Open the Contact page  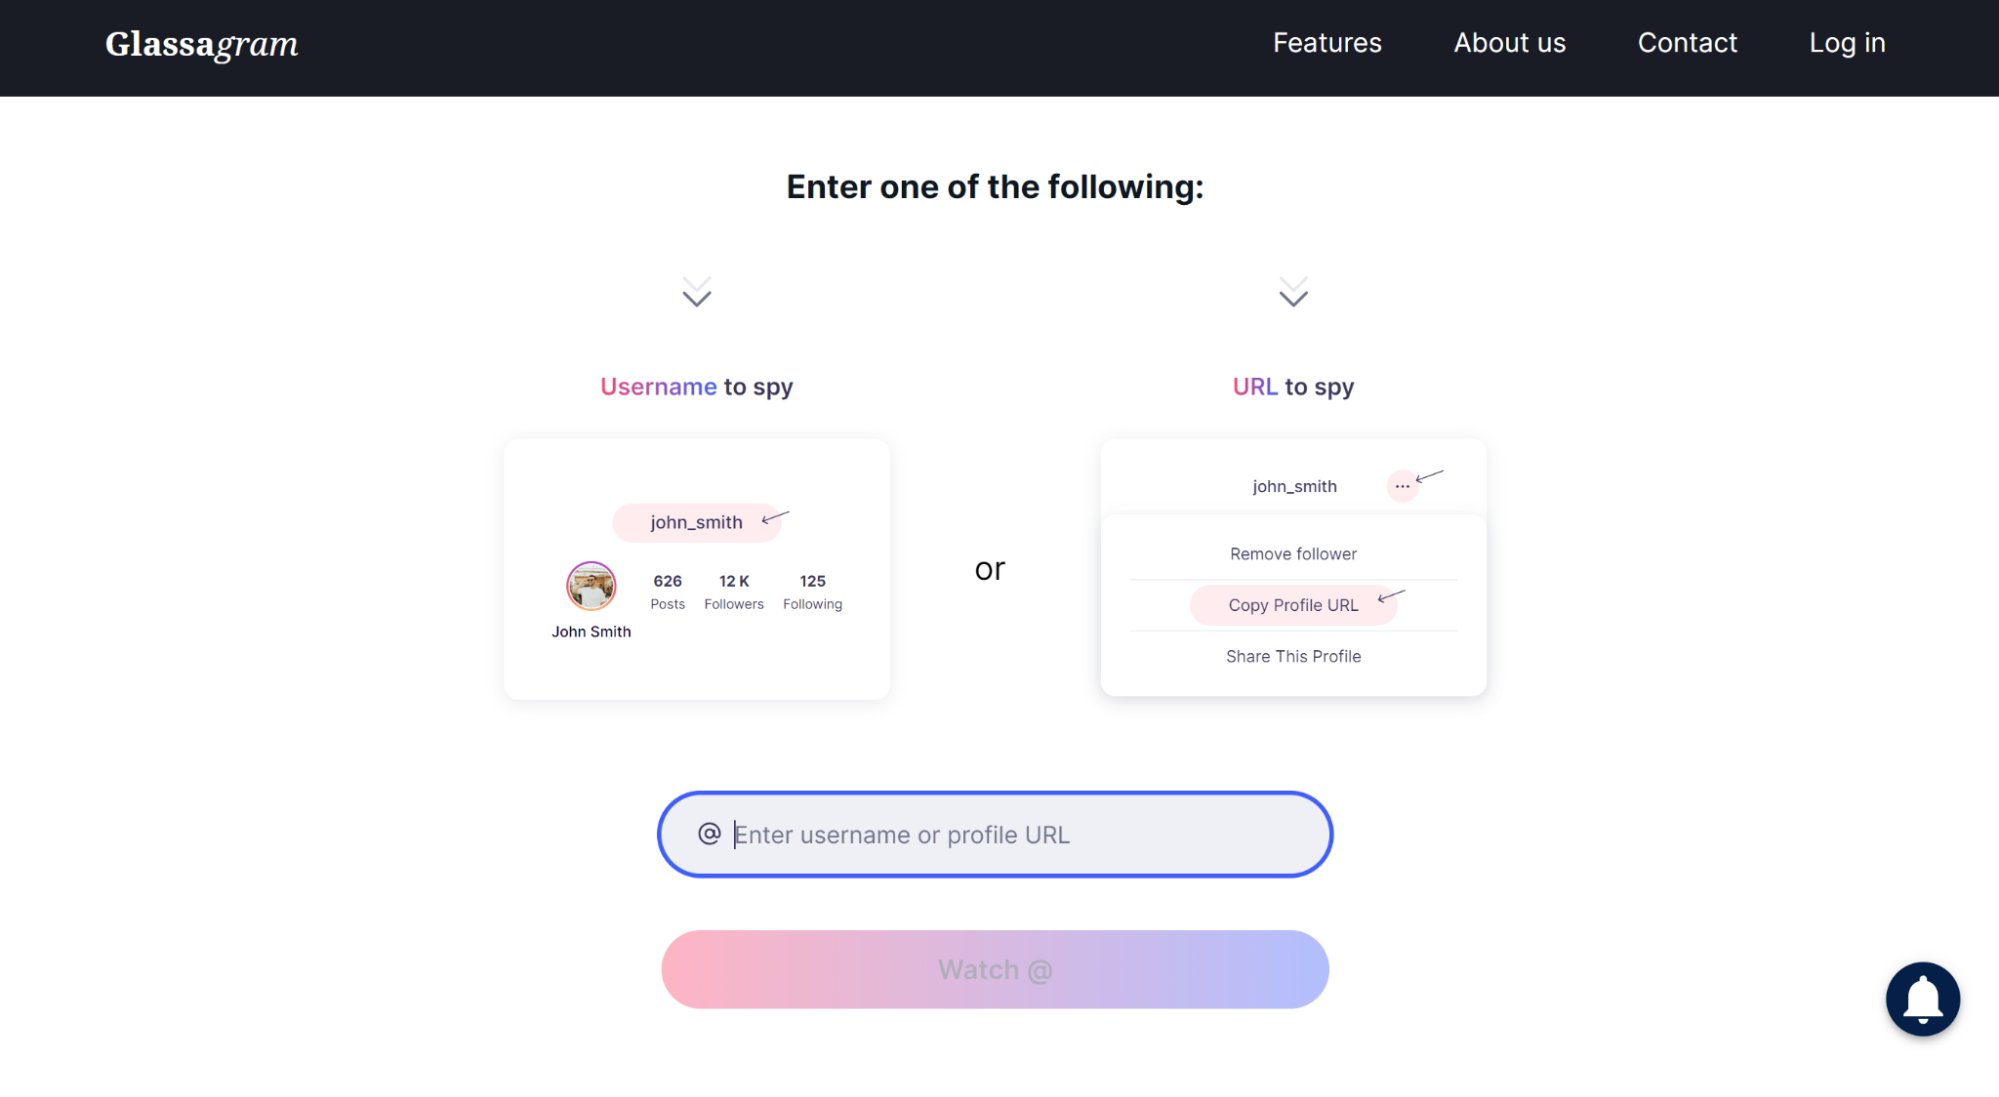coord(1687,43)
